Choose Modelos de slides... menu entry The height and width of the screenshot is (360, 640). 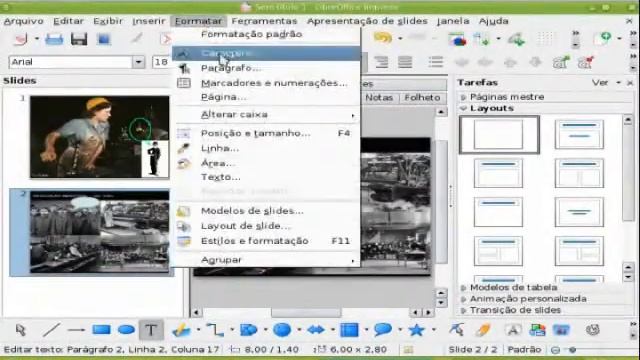click(266, 211)
